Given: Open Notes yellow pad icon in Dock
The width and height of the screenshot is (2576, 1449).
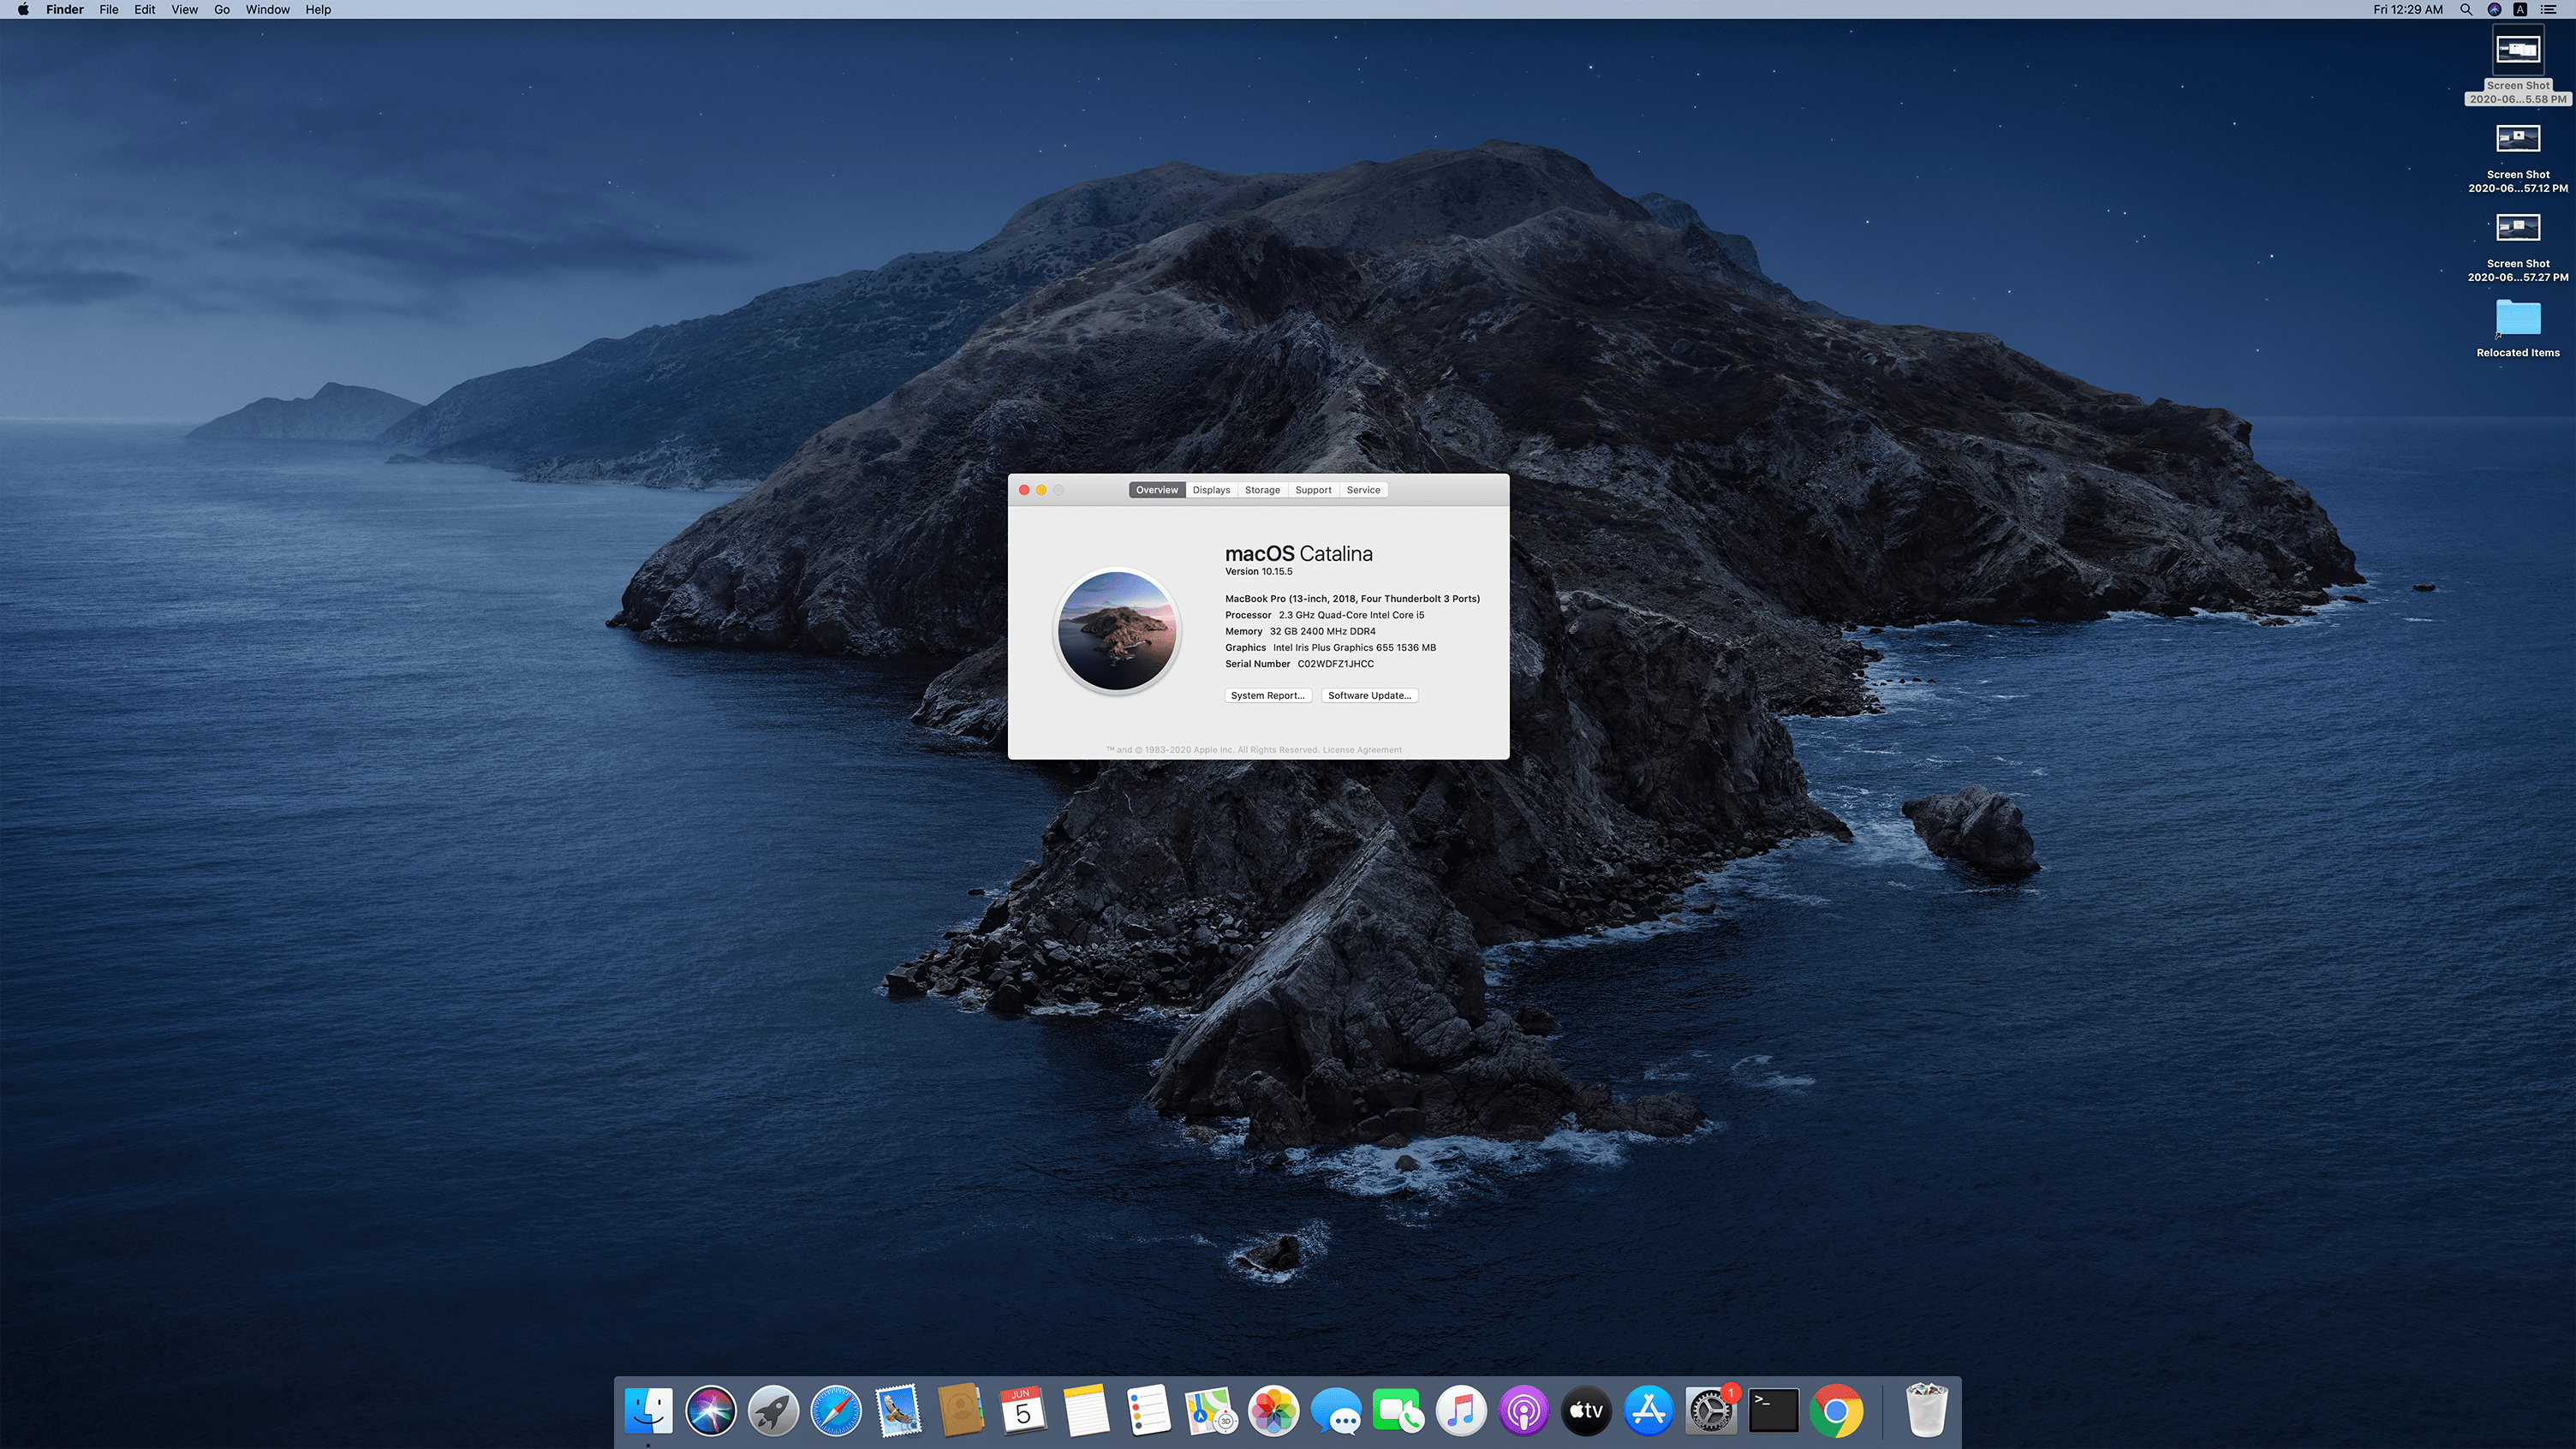Looking at the screenshot, I should point(1086,1411).
